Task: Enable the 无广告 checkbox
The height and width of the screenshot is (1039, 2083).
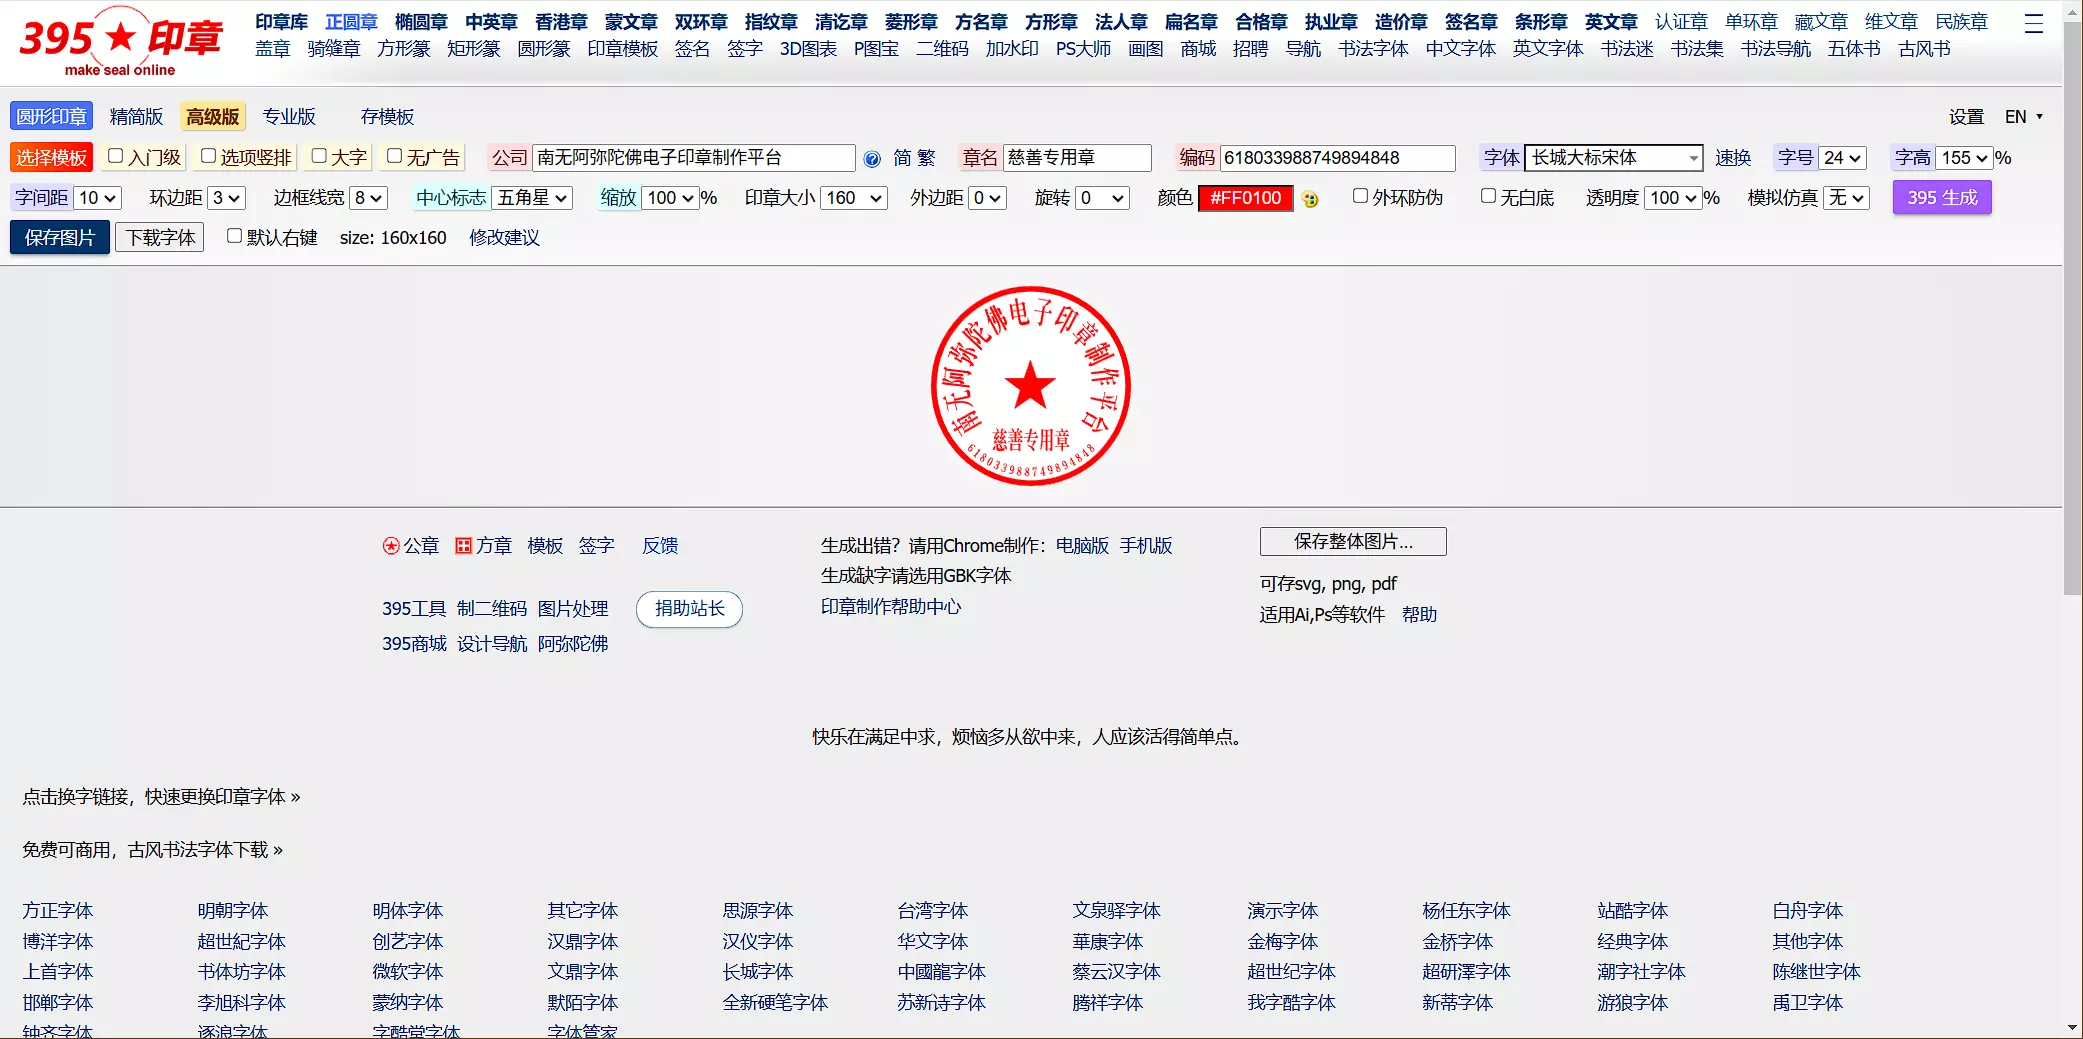Action: pyautogui.click(x=395, y=156)
